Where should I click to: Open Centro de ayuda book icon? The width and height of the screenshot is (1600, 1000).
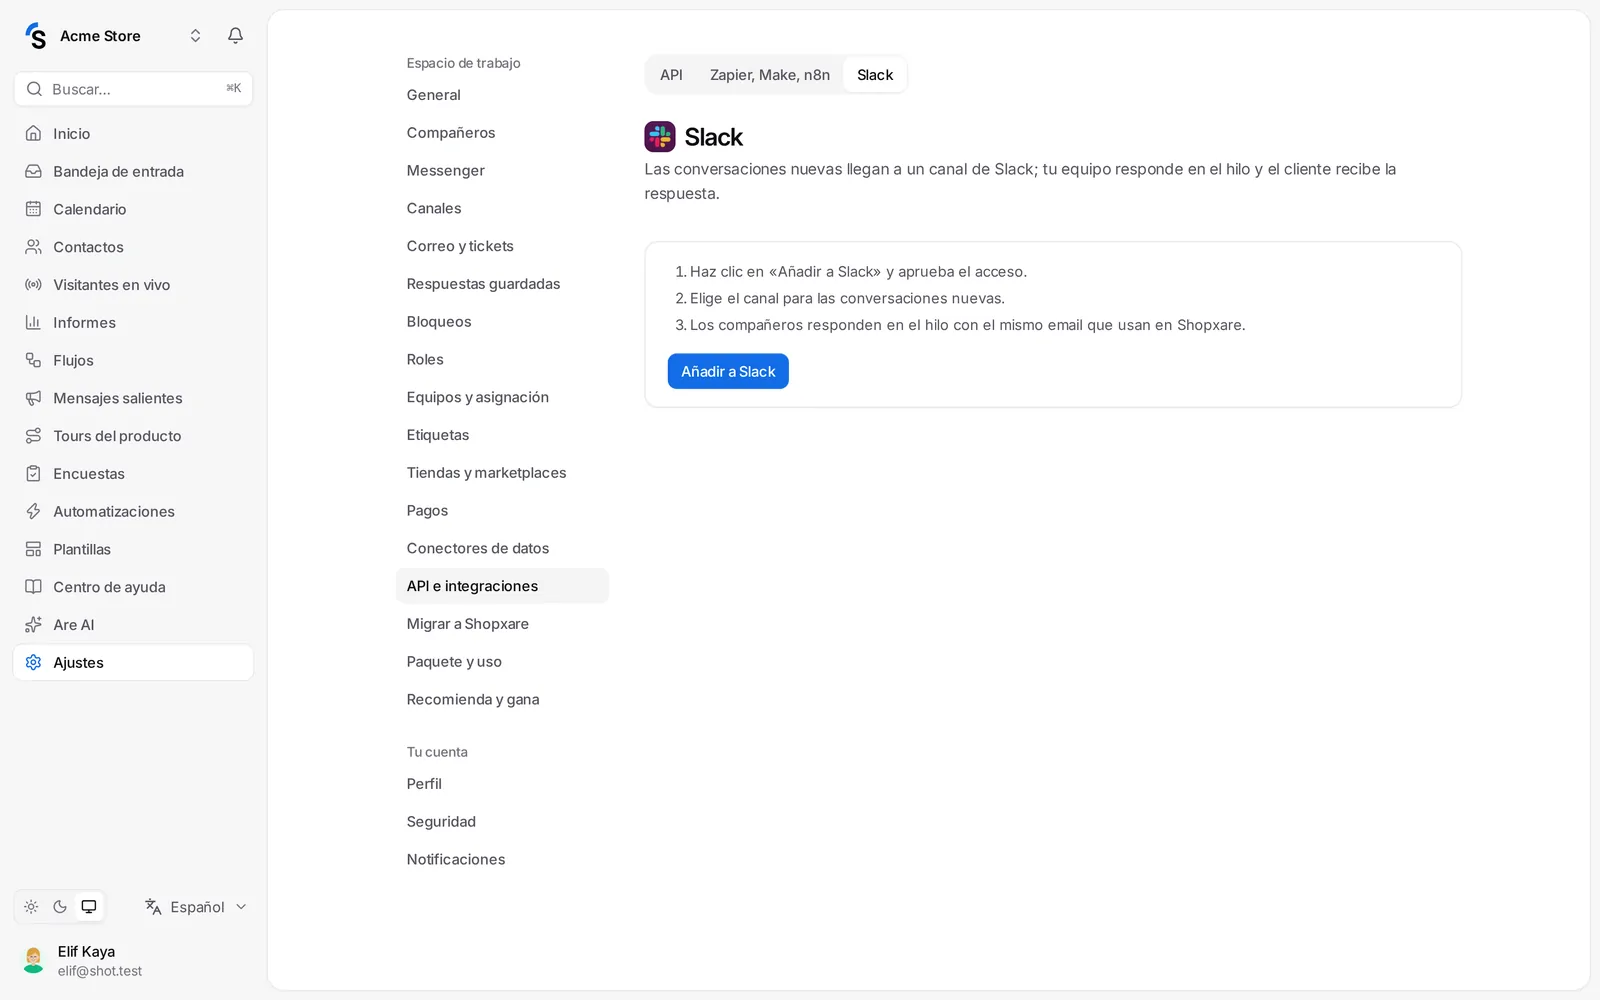(x=33, y=587)
